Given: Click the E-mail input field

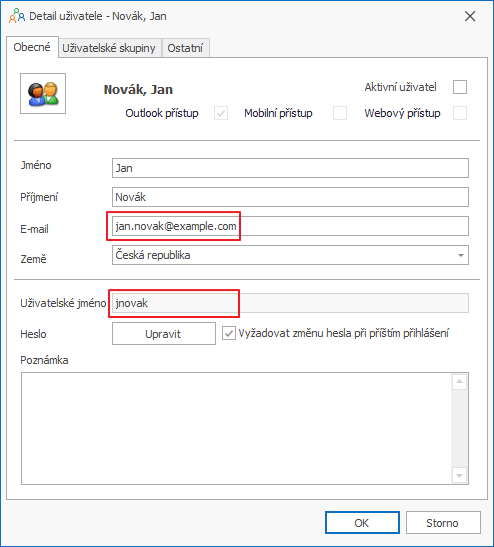Looking at the screenshot, I should 290,226.
